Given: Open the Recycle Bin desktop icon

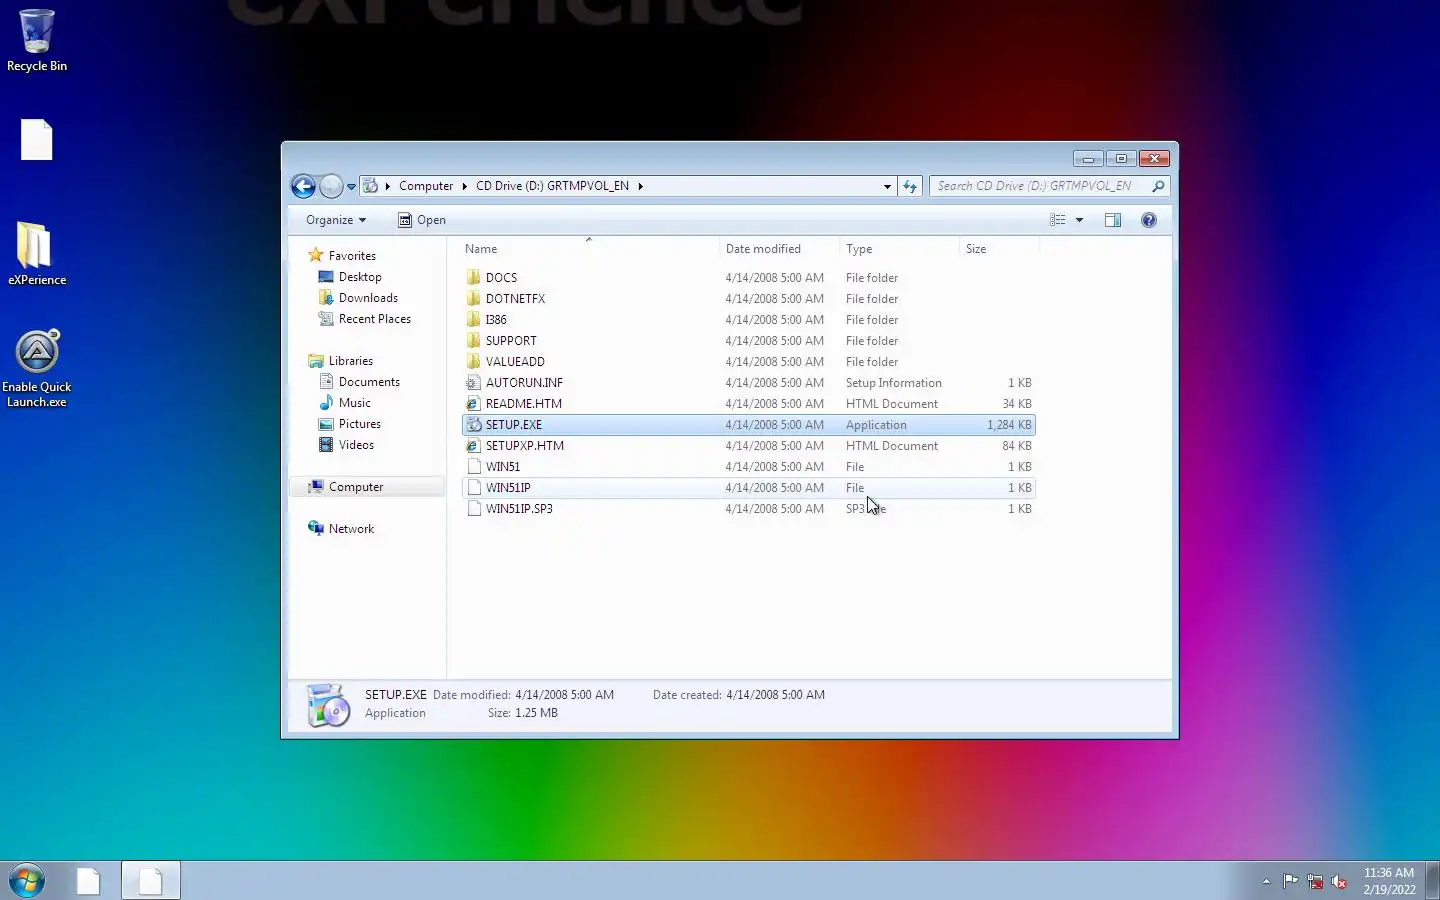Looking at the screenshot, I should pyautogui.click(x=37, y=41).
